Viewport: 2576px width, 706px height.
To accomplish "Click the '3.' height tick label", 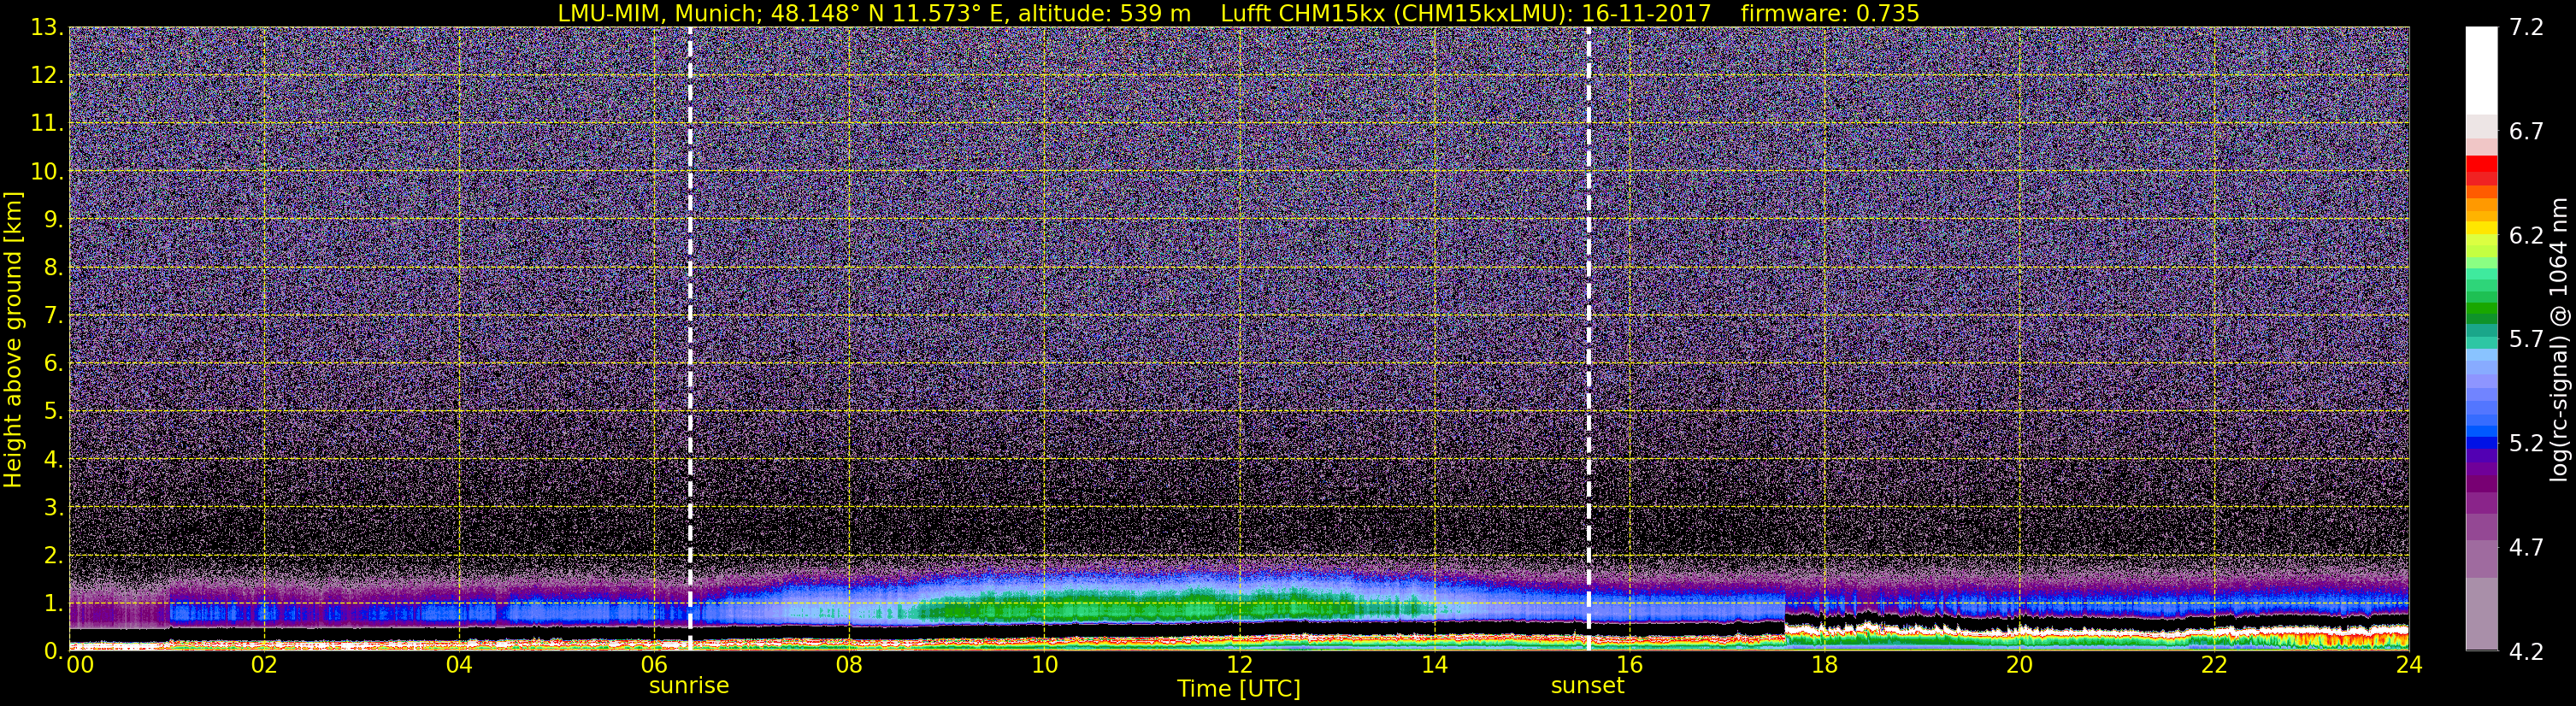I will pyautogui.click(x=52, y=507).
